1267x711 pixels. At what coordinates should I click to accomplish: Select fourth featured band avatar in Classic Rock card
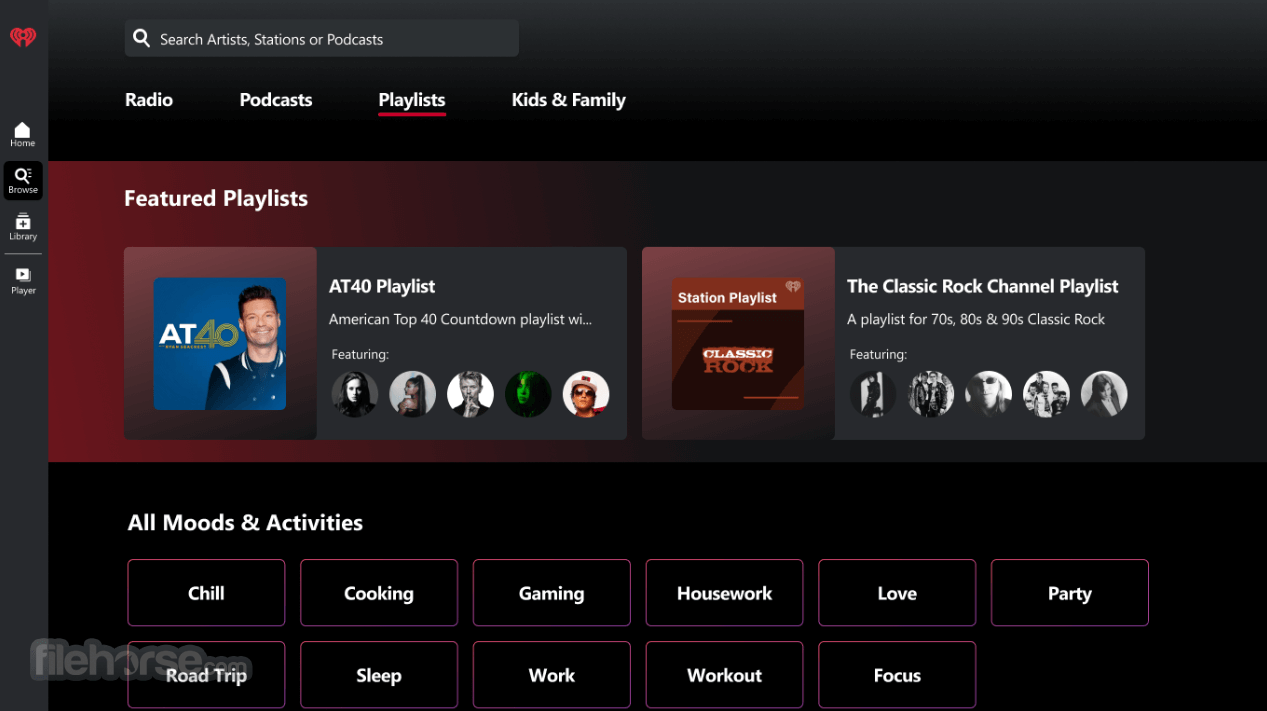click(x=1046, y=394)
